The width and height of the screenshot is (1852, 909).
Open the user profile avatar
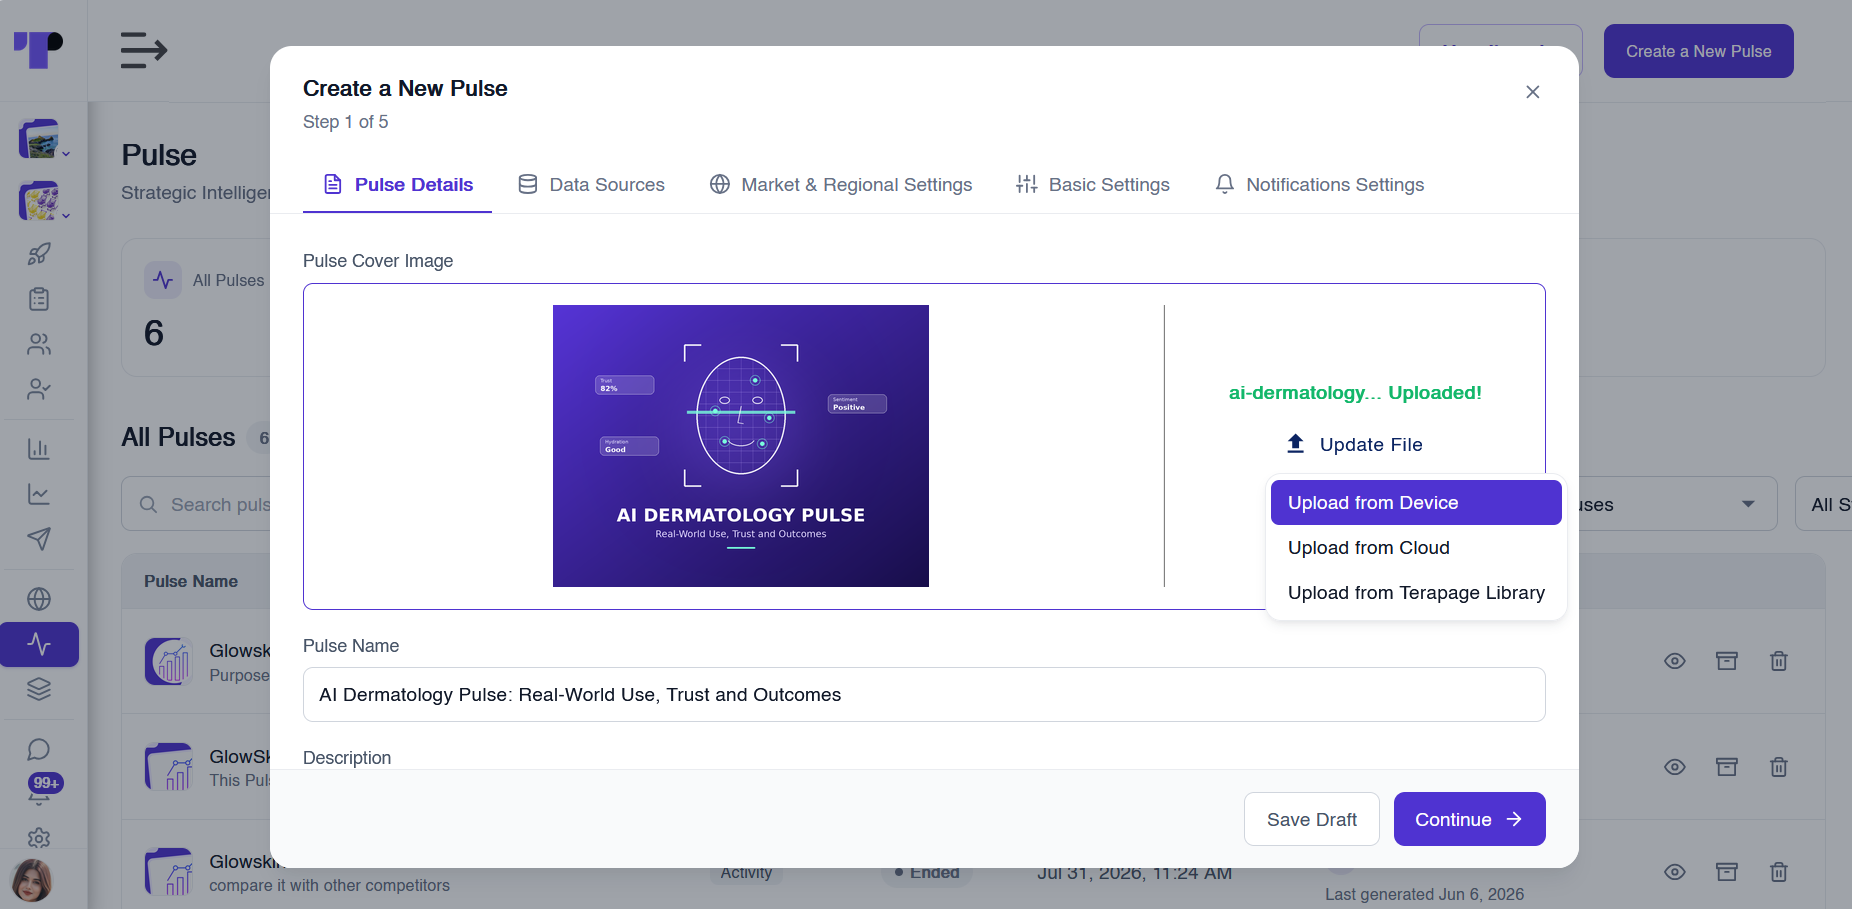[x=32, y=881]
